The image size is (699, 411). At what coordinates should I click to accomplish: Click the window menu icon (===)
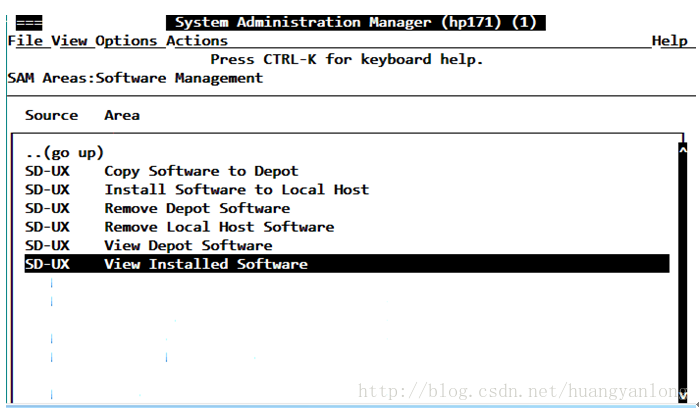click(x=29, y=22)
